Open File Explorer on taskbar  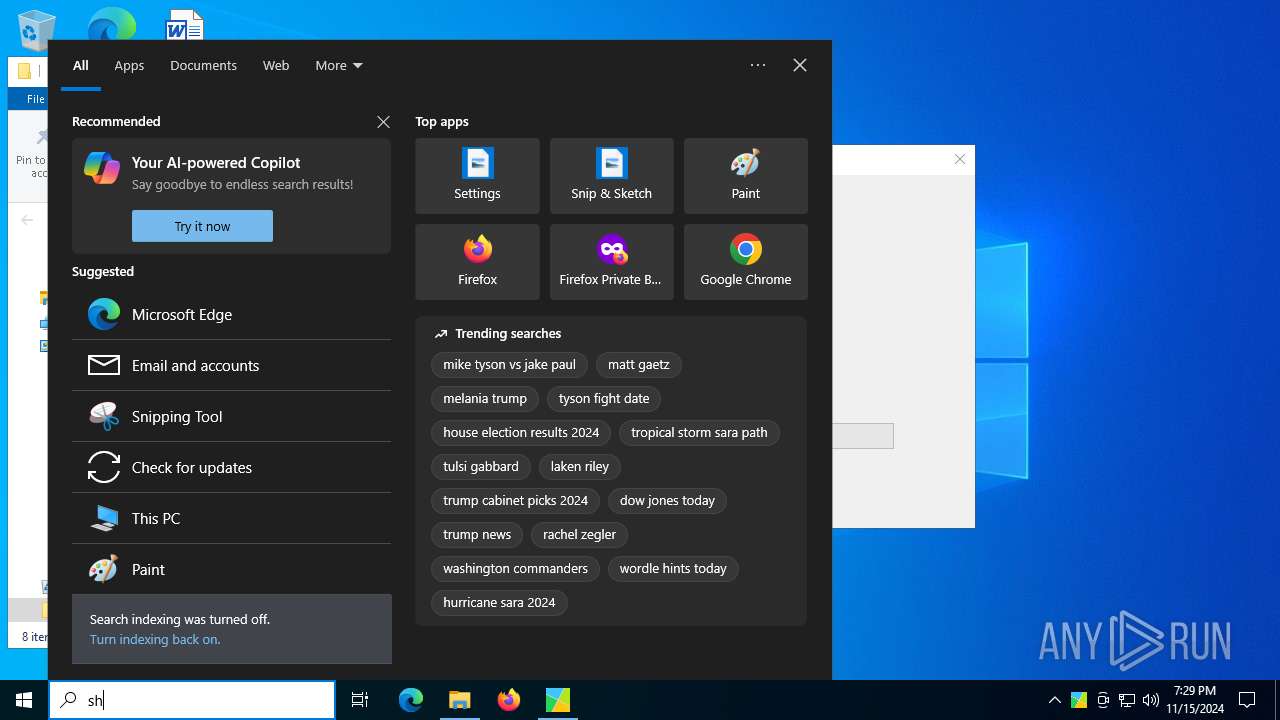(x=460, y=700)
